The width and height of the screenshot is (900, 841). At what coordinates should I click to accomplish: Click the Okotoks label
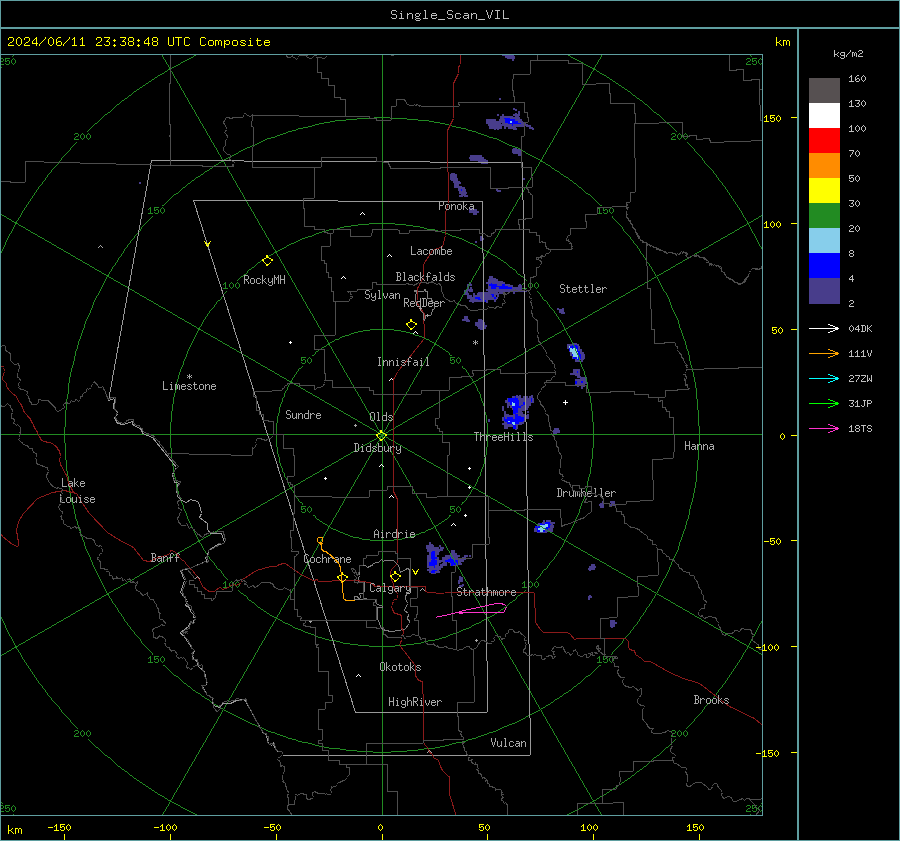(x=400, y=667)
